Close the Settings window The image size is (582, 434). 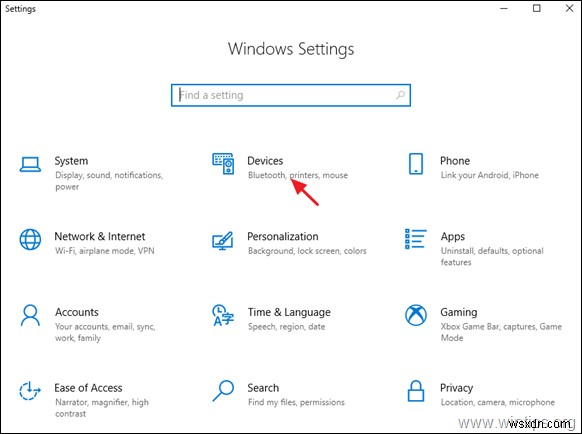(569, 8)
